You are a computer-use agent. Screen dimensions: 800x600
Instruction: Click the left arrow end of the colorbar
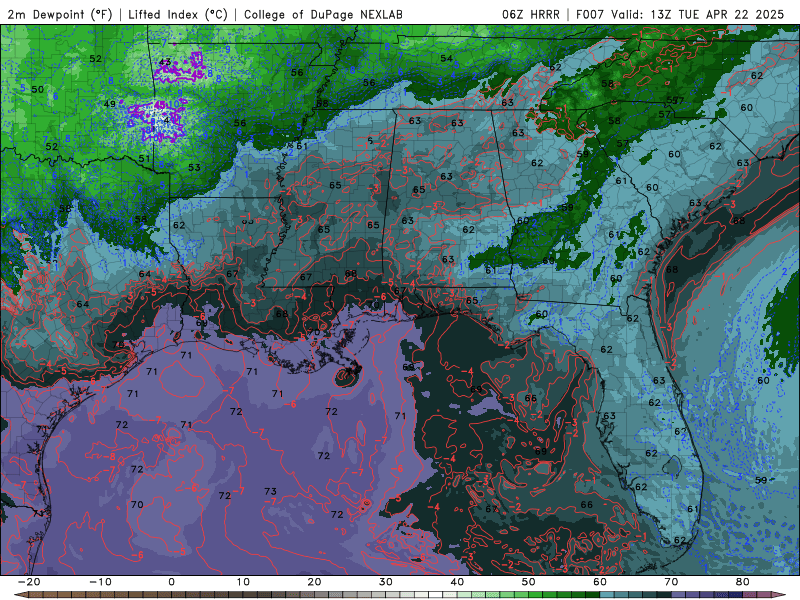pos(21,595)
